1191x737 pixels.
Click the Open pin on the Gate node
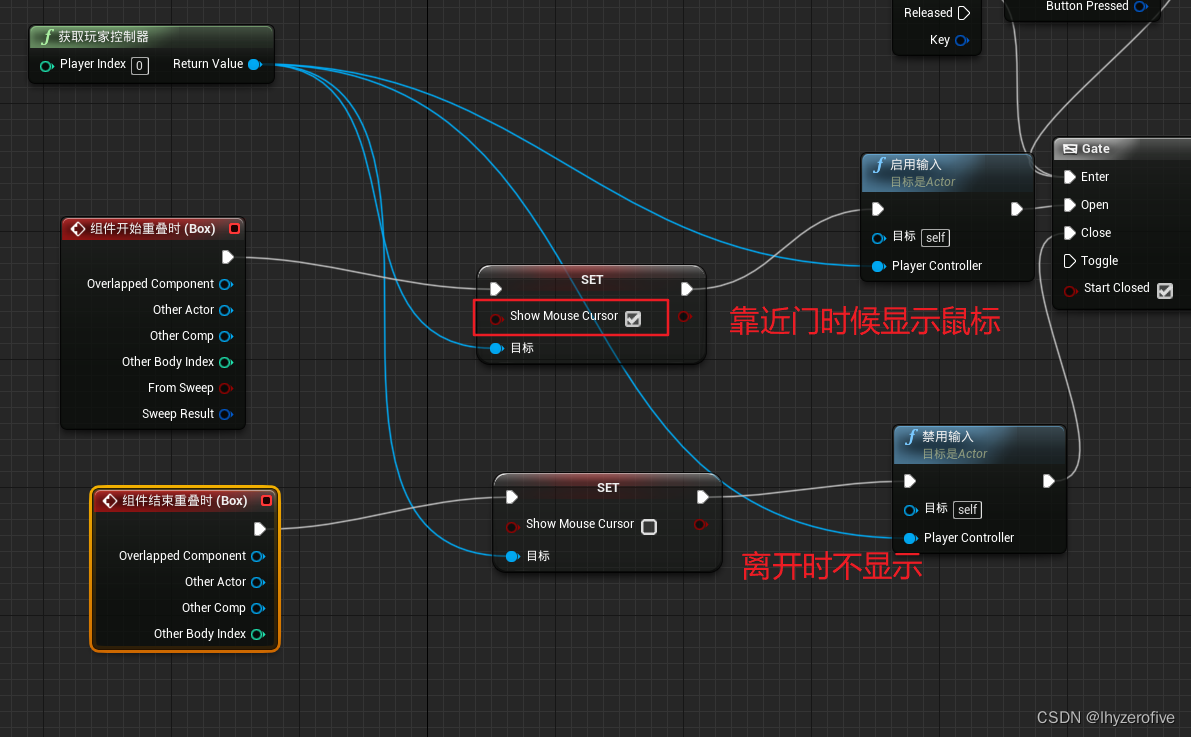tap(1070, 204)
